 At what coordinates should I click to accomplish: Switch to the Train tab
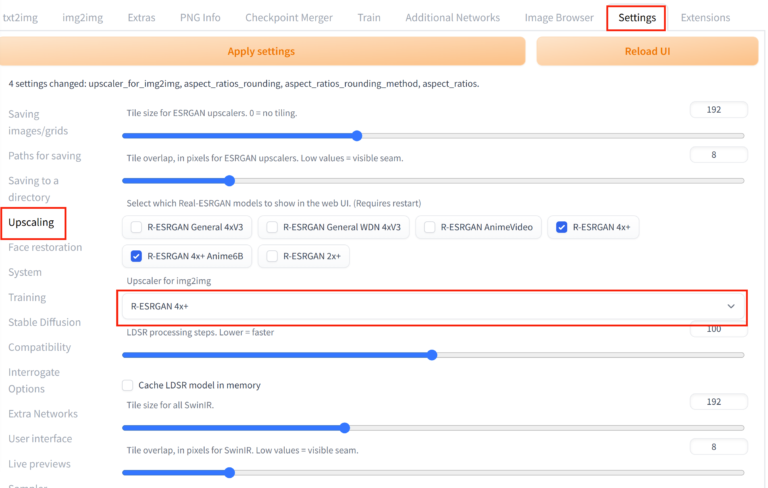pos(369,18)
